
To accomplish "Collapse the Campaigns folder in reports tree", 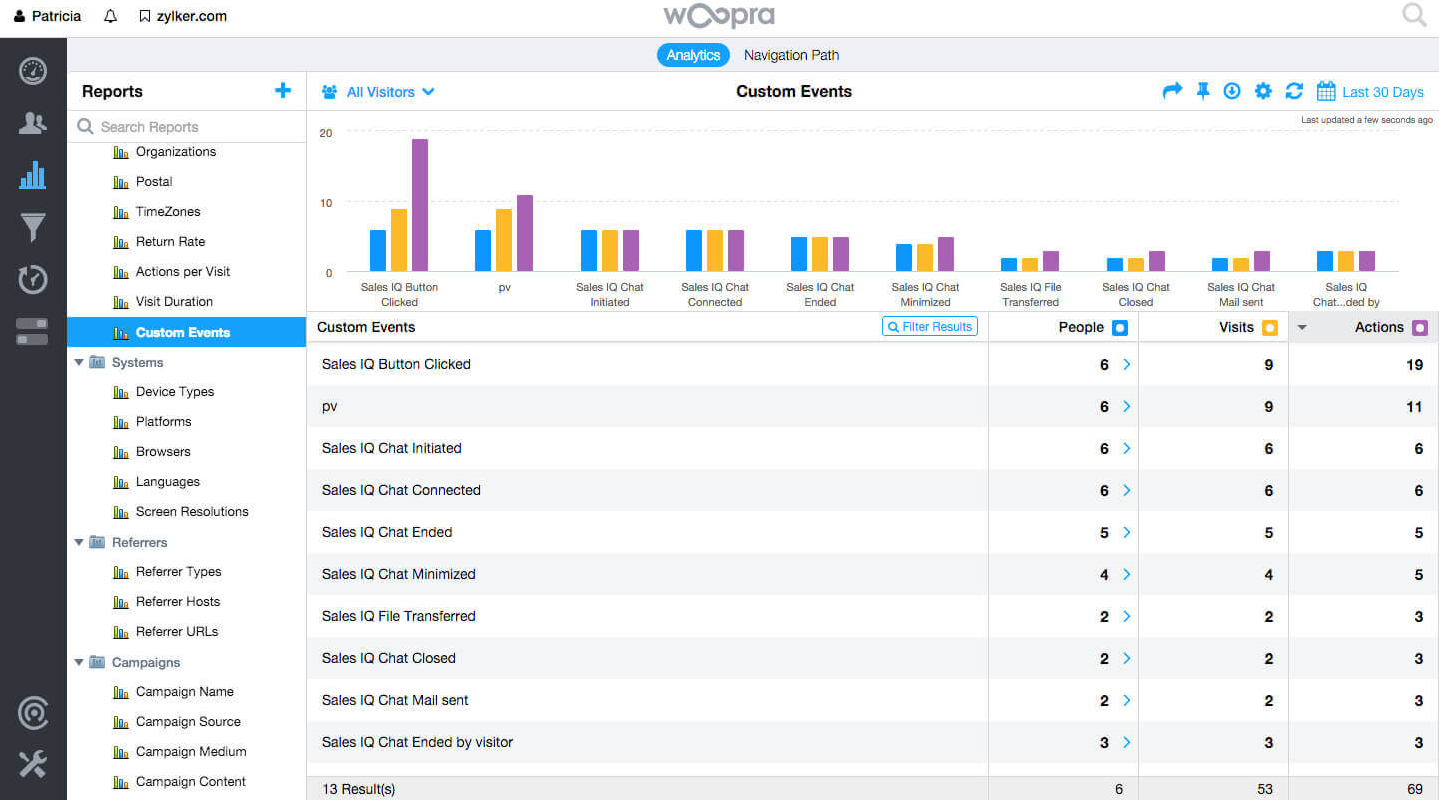I will point(80,662).
